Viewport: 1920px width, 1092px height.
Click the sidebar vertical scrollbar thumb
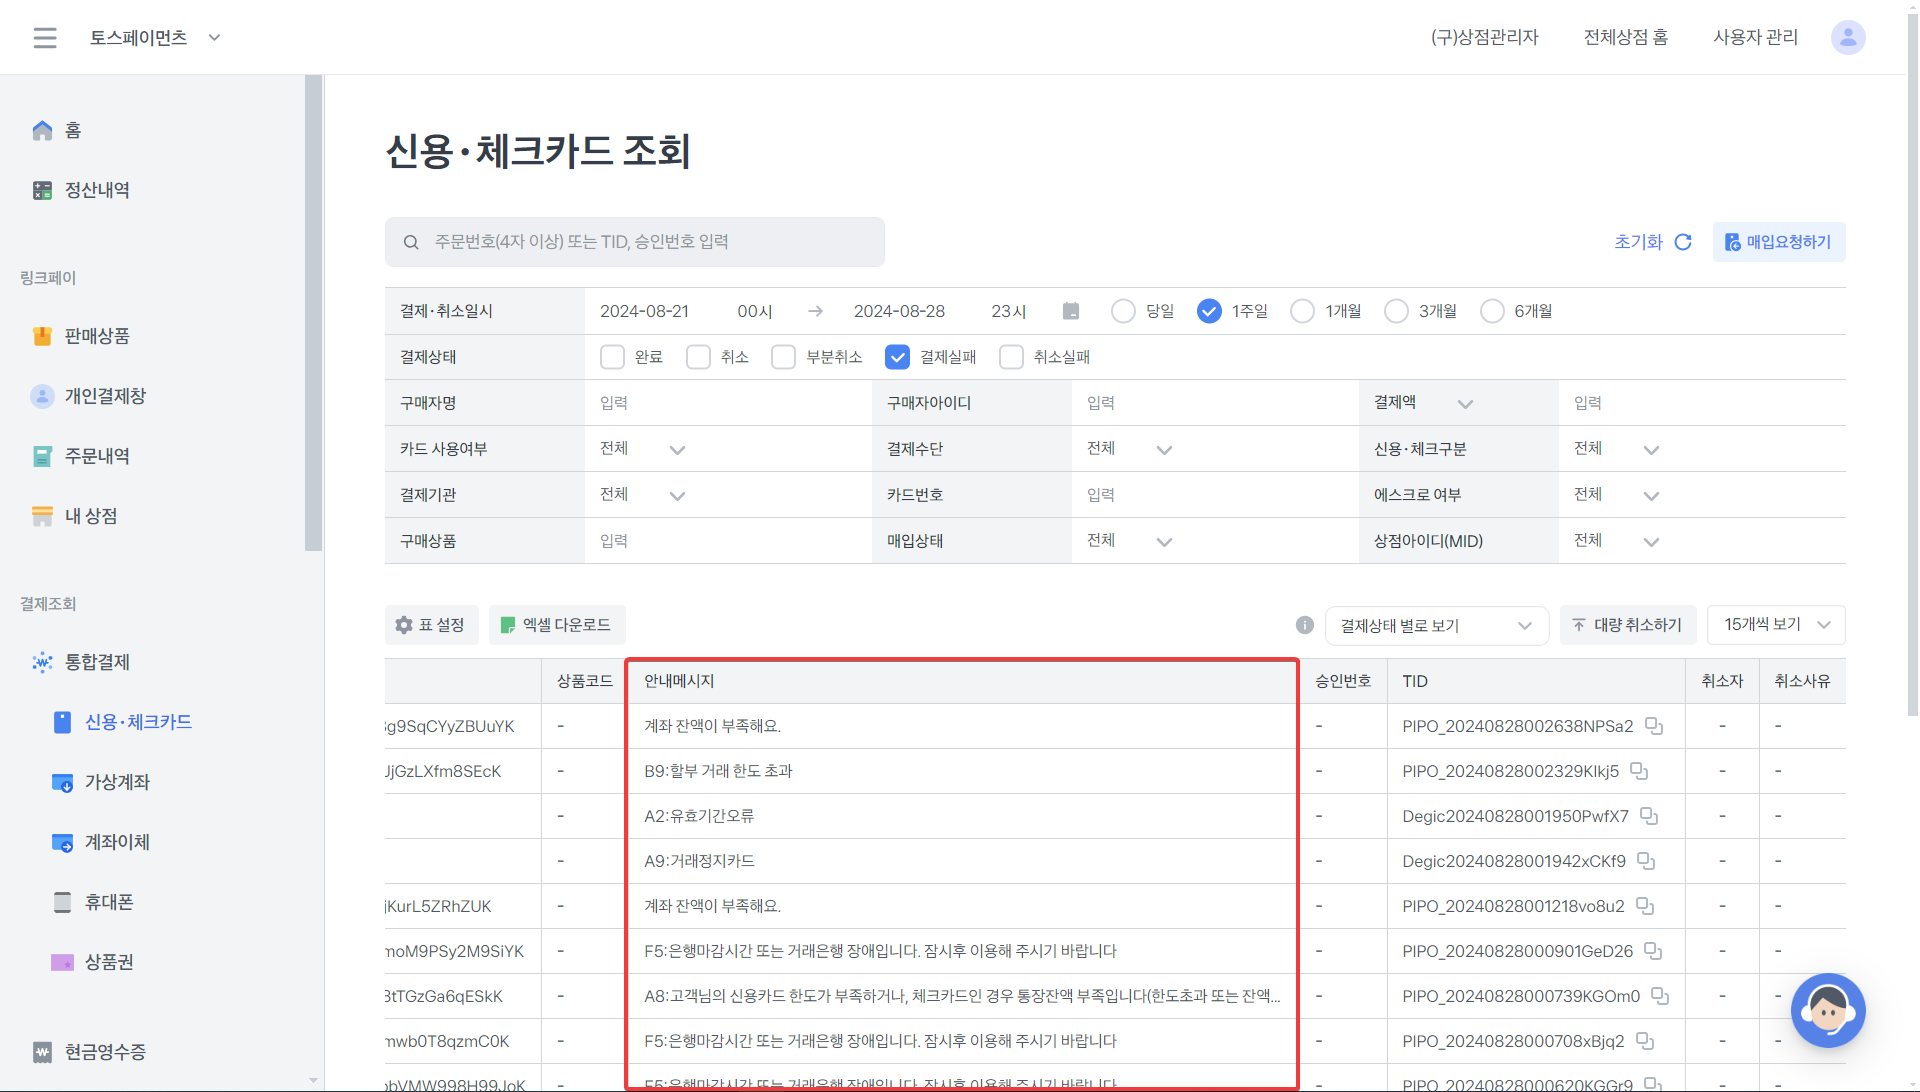coord(314,312)
